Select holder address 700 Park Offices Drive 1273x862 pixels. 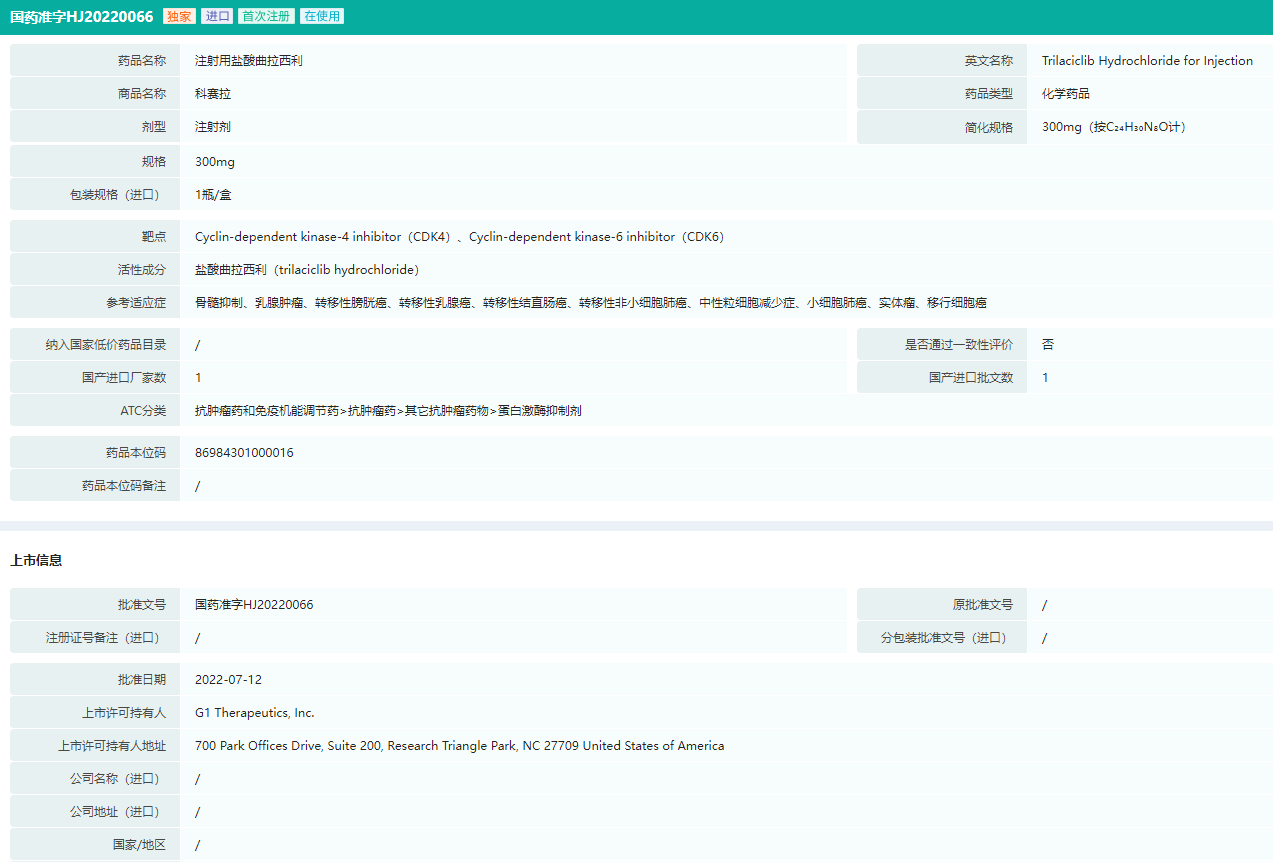459,746
